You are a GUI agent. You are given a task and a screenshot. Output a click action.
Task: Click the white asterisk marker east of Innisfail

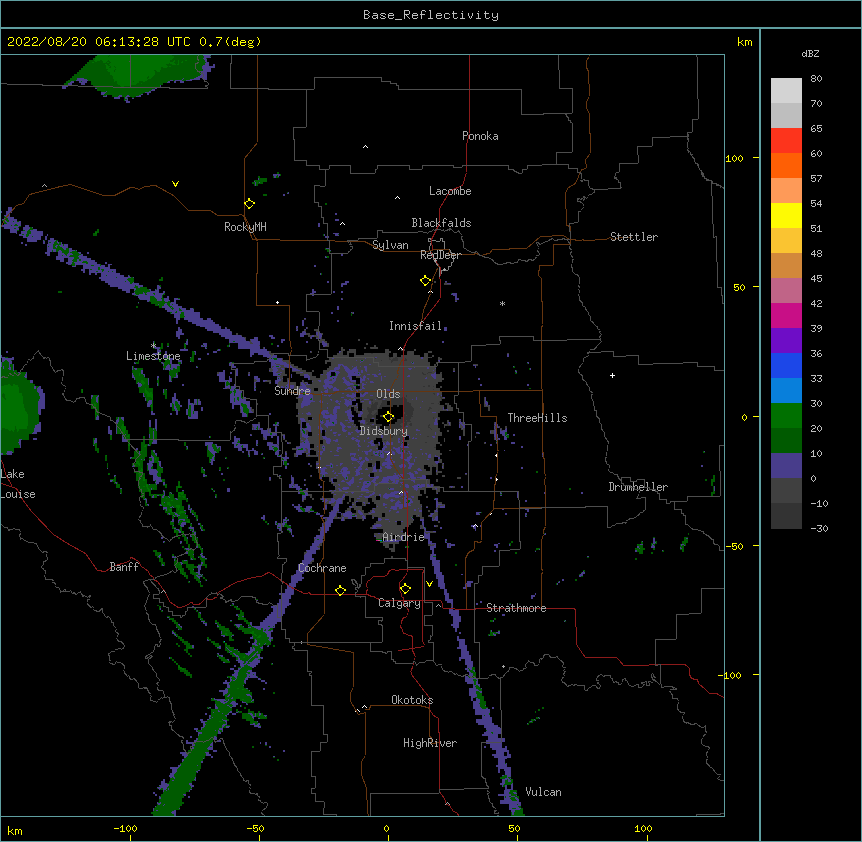502,303
